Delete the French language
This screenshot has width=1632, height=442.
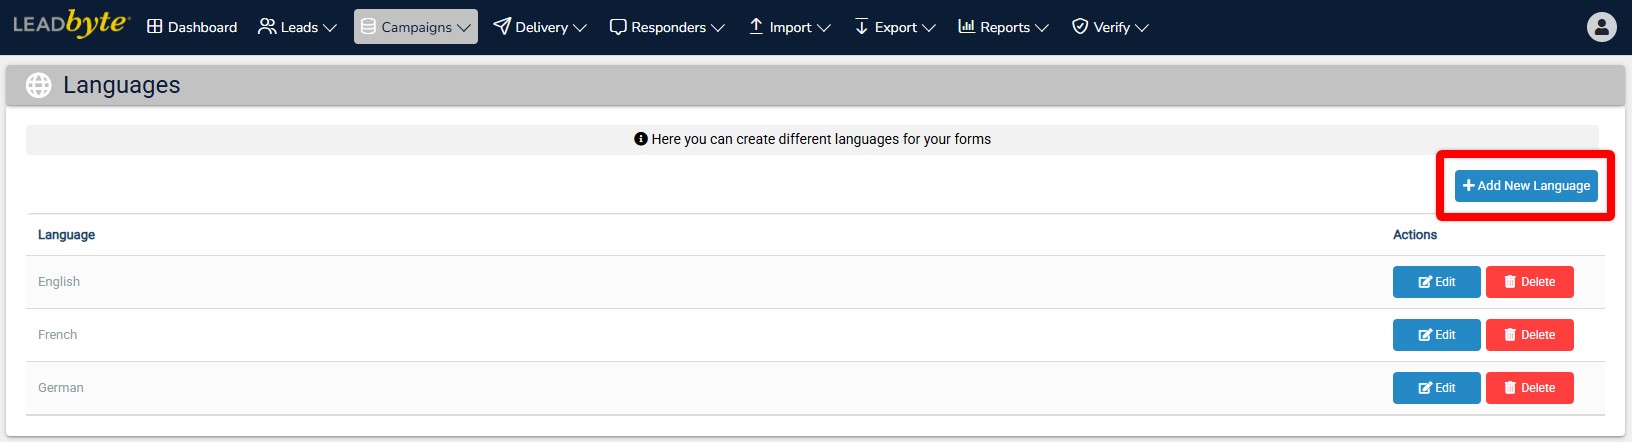coord(1530,335)
